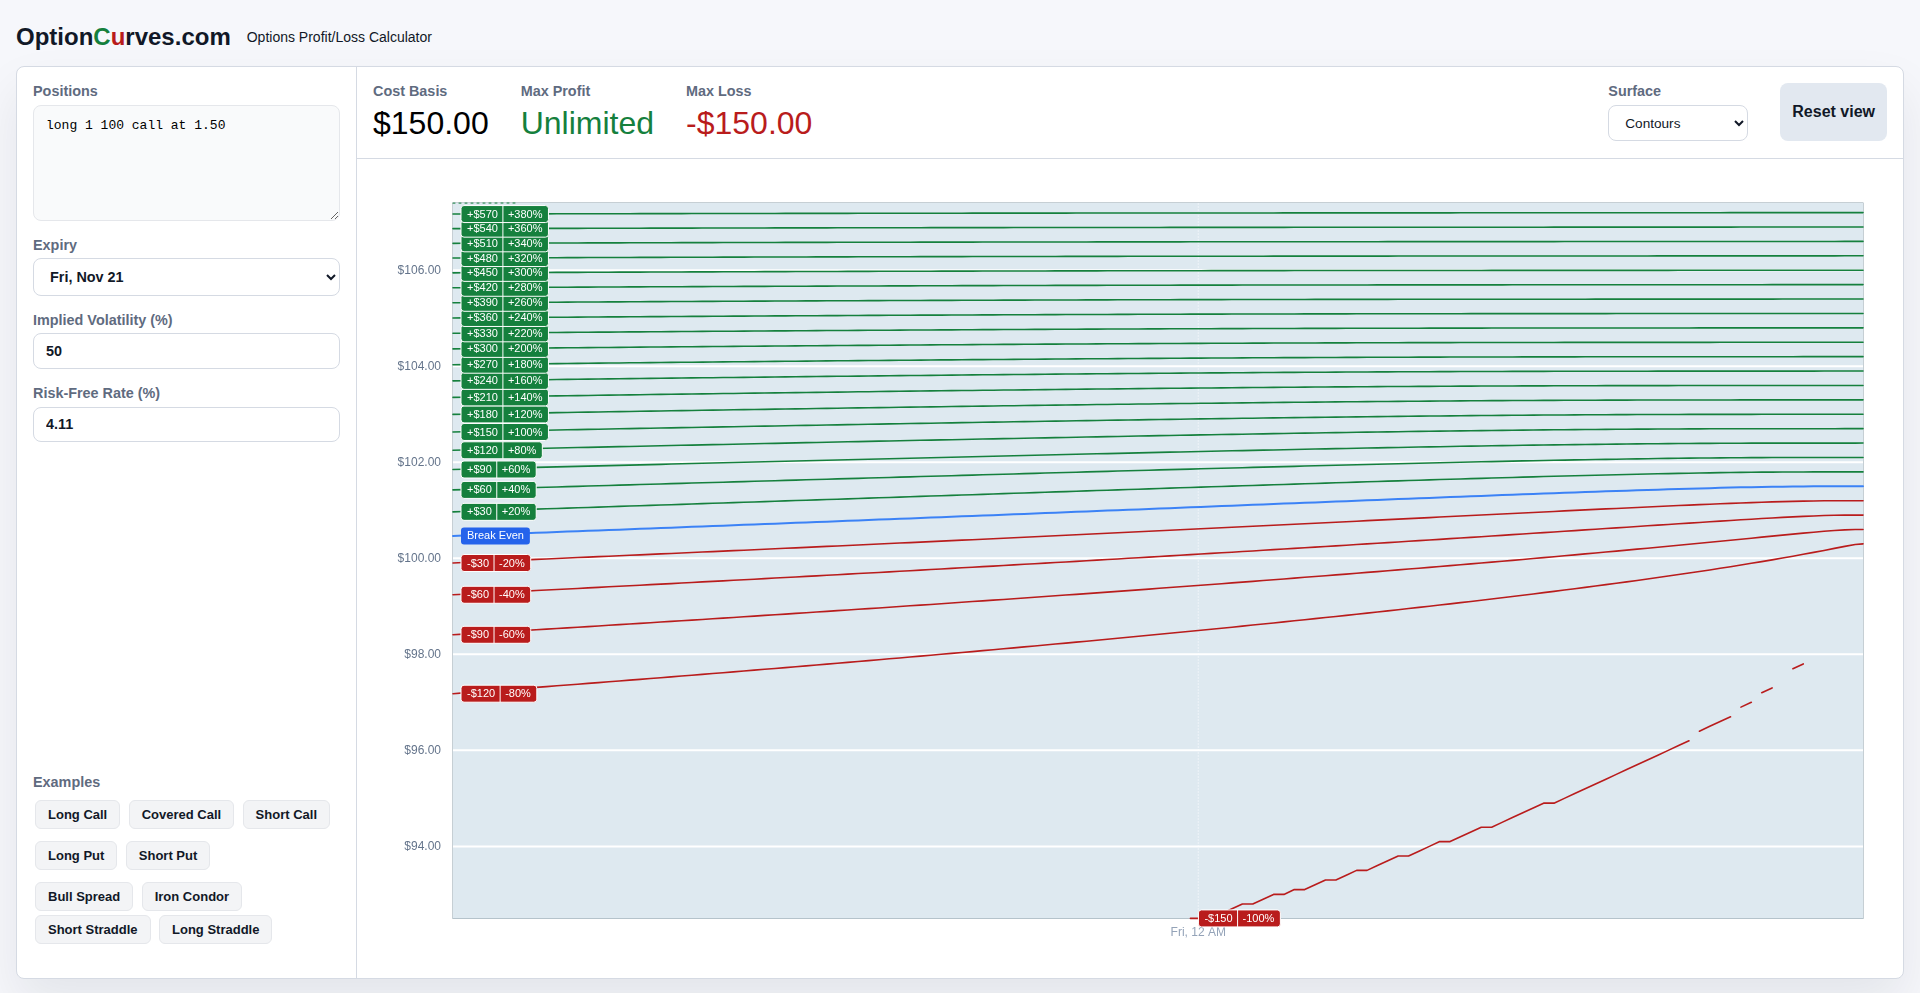
Task: Click the +$300 +200% contour label
Action: (x=504, y=349)
